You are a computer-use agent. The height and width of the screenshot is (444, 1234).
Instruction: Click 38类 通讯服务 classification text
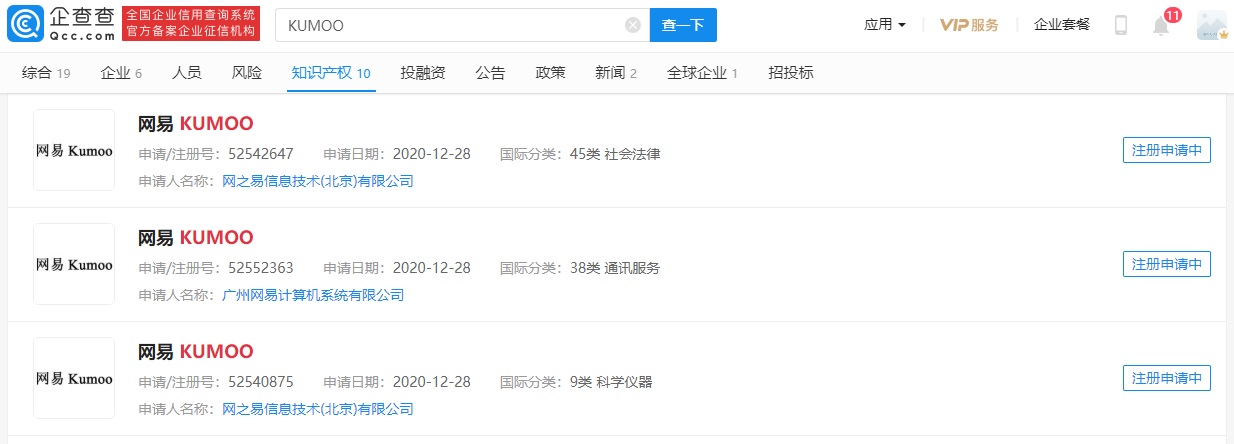click(x=615, y=268)
